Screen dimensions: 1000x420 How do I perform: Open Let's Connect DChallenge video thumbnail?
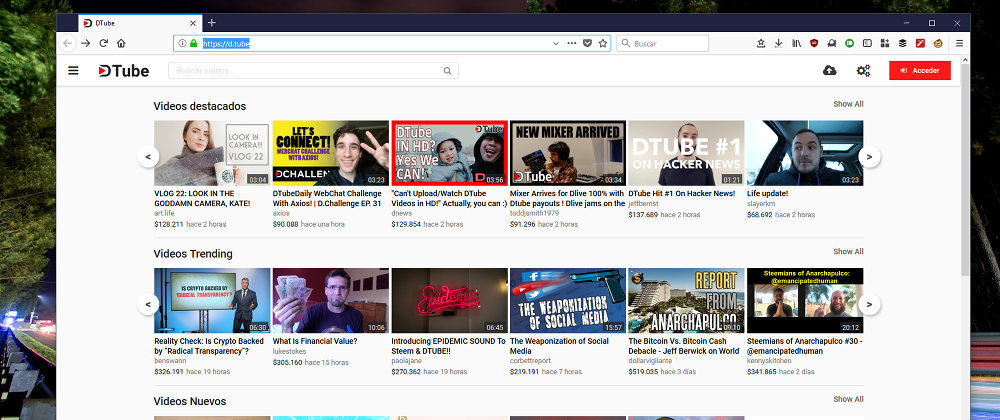click(x=330, y=153)
